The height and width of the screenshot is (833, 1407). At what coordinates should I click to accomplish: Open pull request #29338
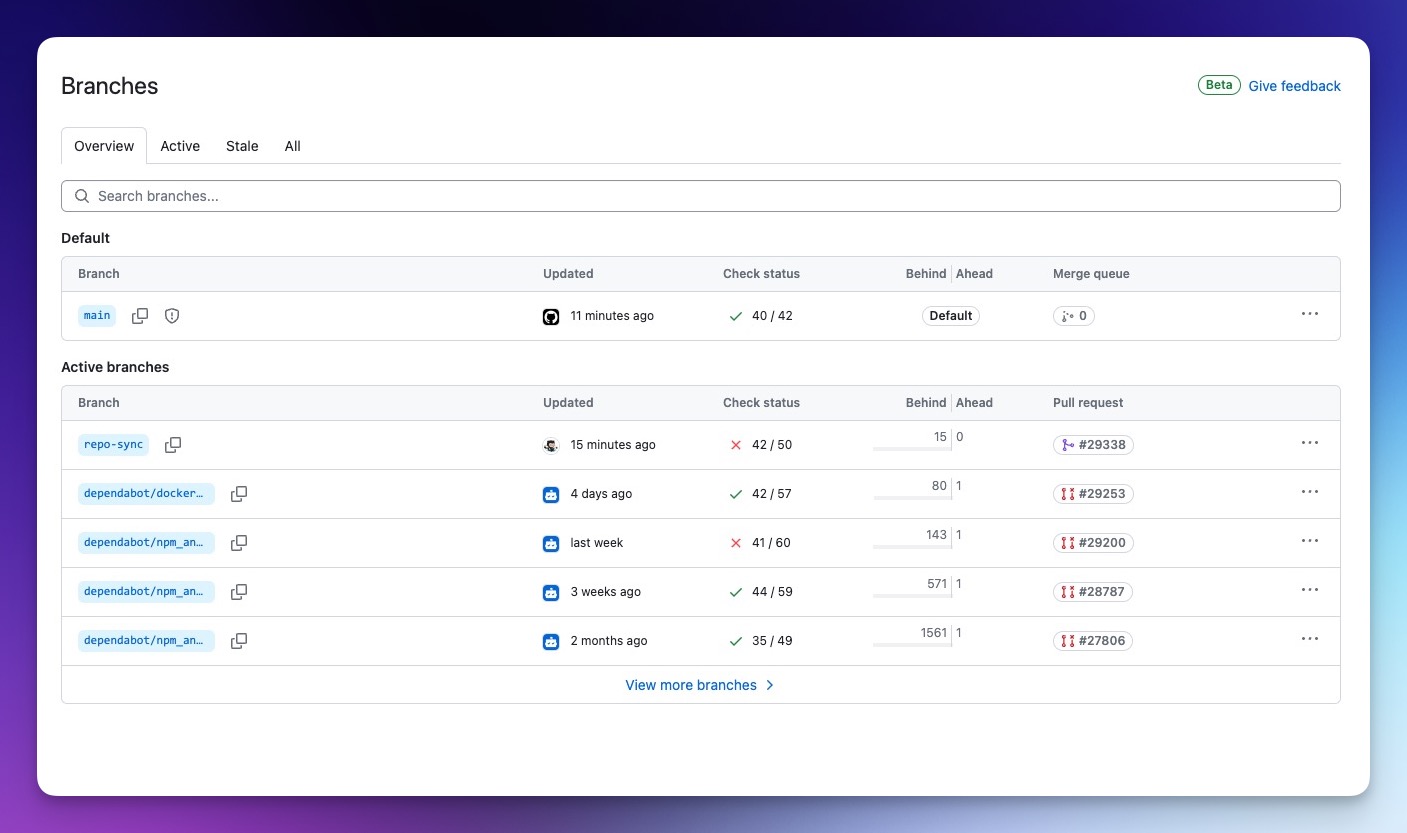[x=1093, y=445]
